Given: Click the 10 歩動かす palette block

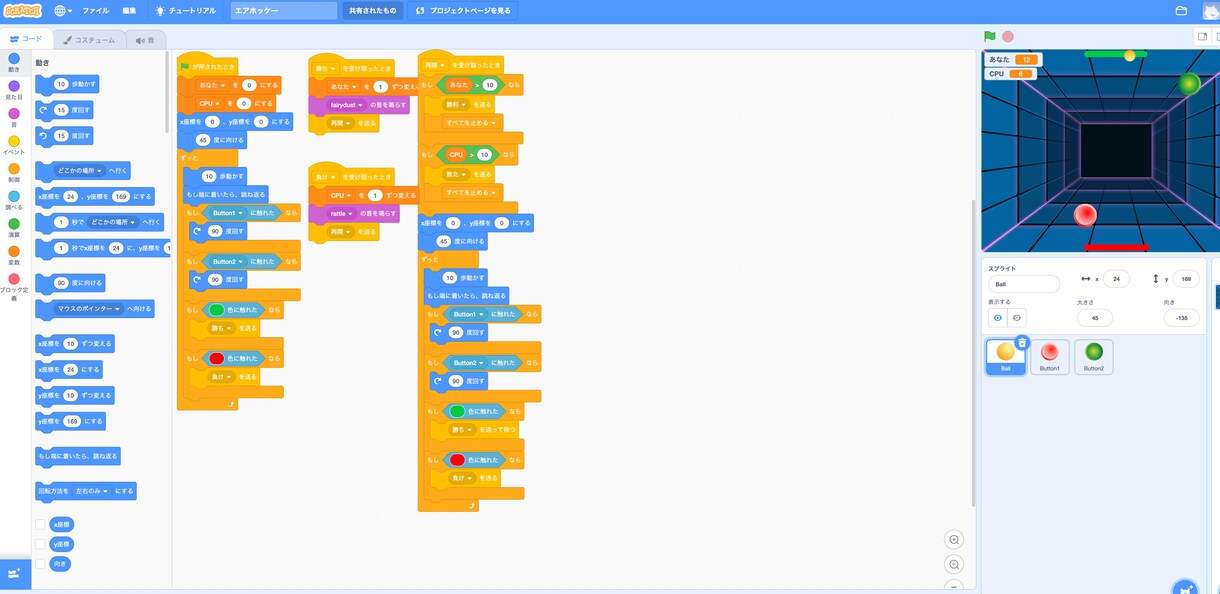Looking at the screenshot, I should tap(67, 85).
